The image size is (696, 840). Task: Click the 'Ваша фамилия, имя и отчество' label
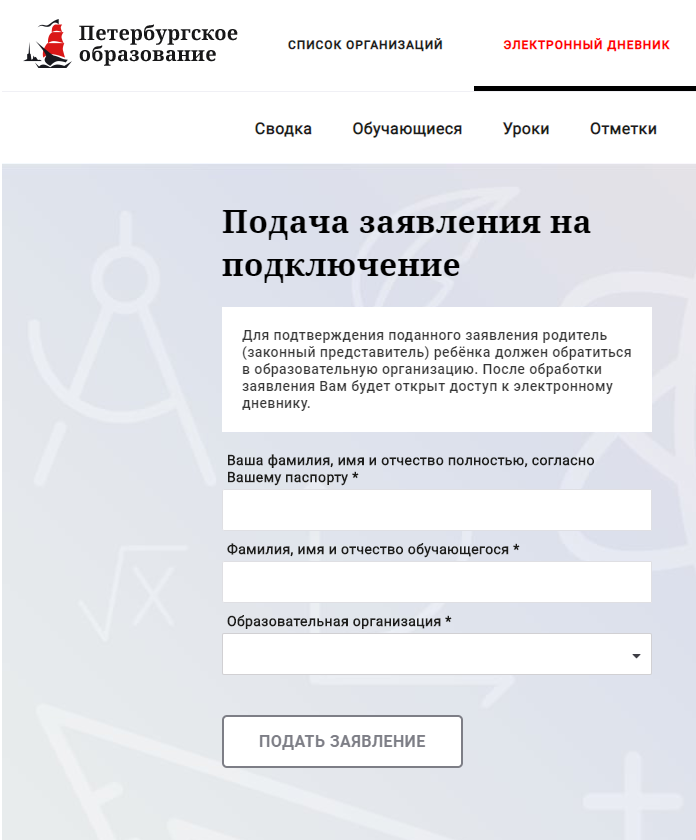click(410, 469)
